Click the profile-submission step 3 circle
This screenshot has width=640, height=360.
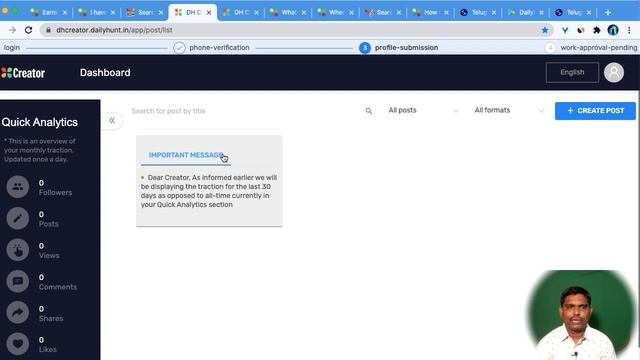pos(365,48)
